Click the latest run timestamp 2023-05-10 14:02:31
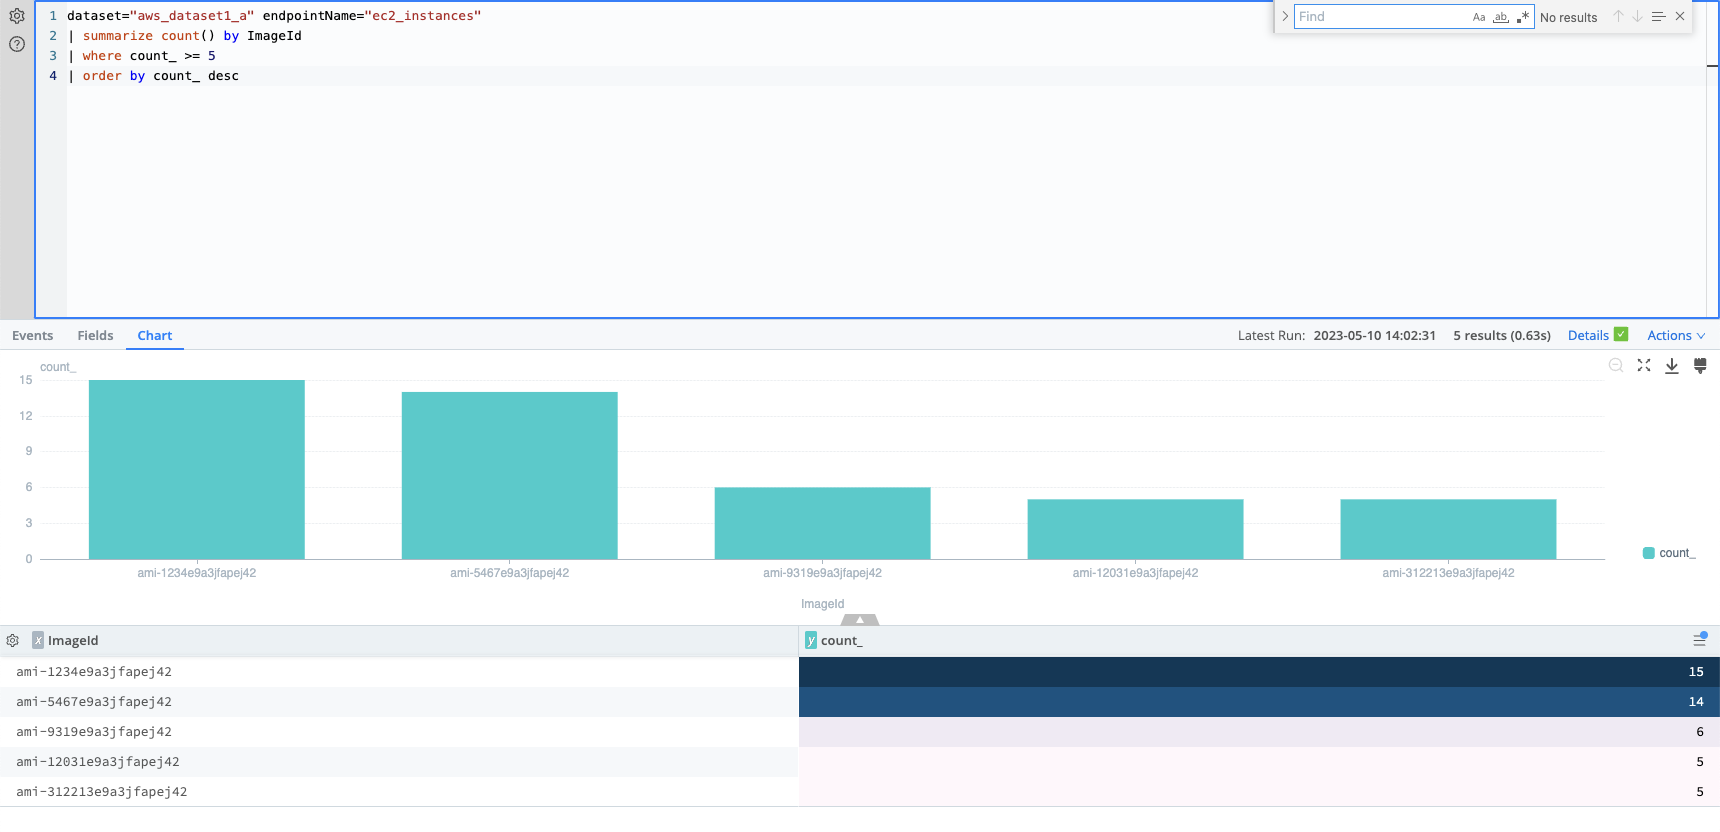The image size is (1720, 832). (1374, 336)
